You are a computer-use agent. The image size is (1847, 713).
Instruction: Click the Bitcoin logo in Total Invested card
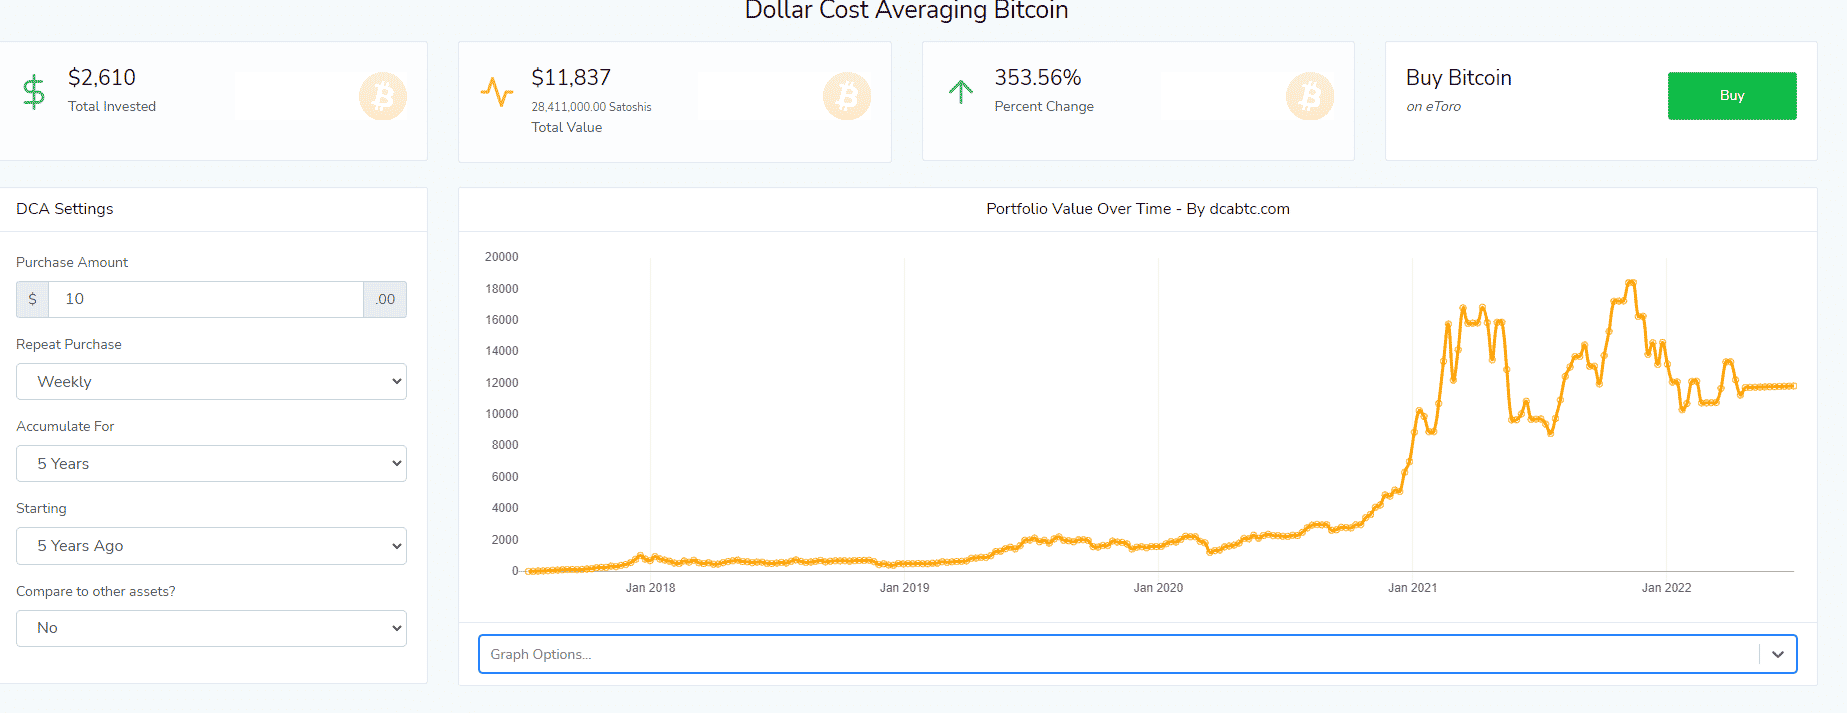tap(383, 96)
